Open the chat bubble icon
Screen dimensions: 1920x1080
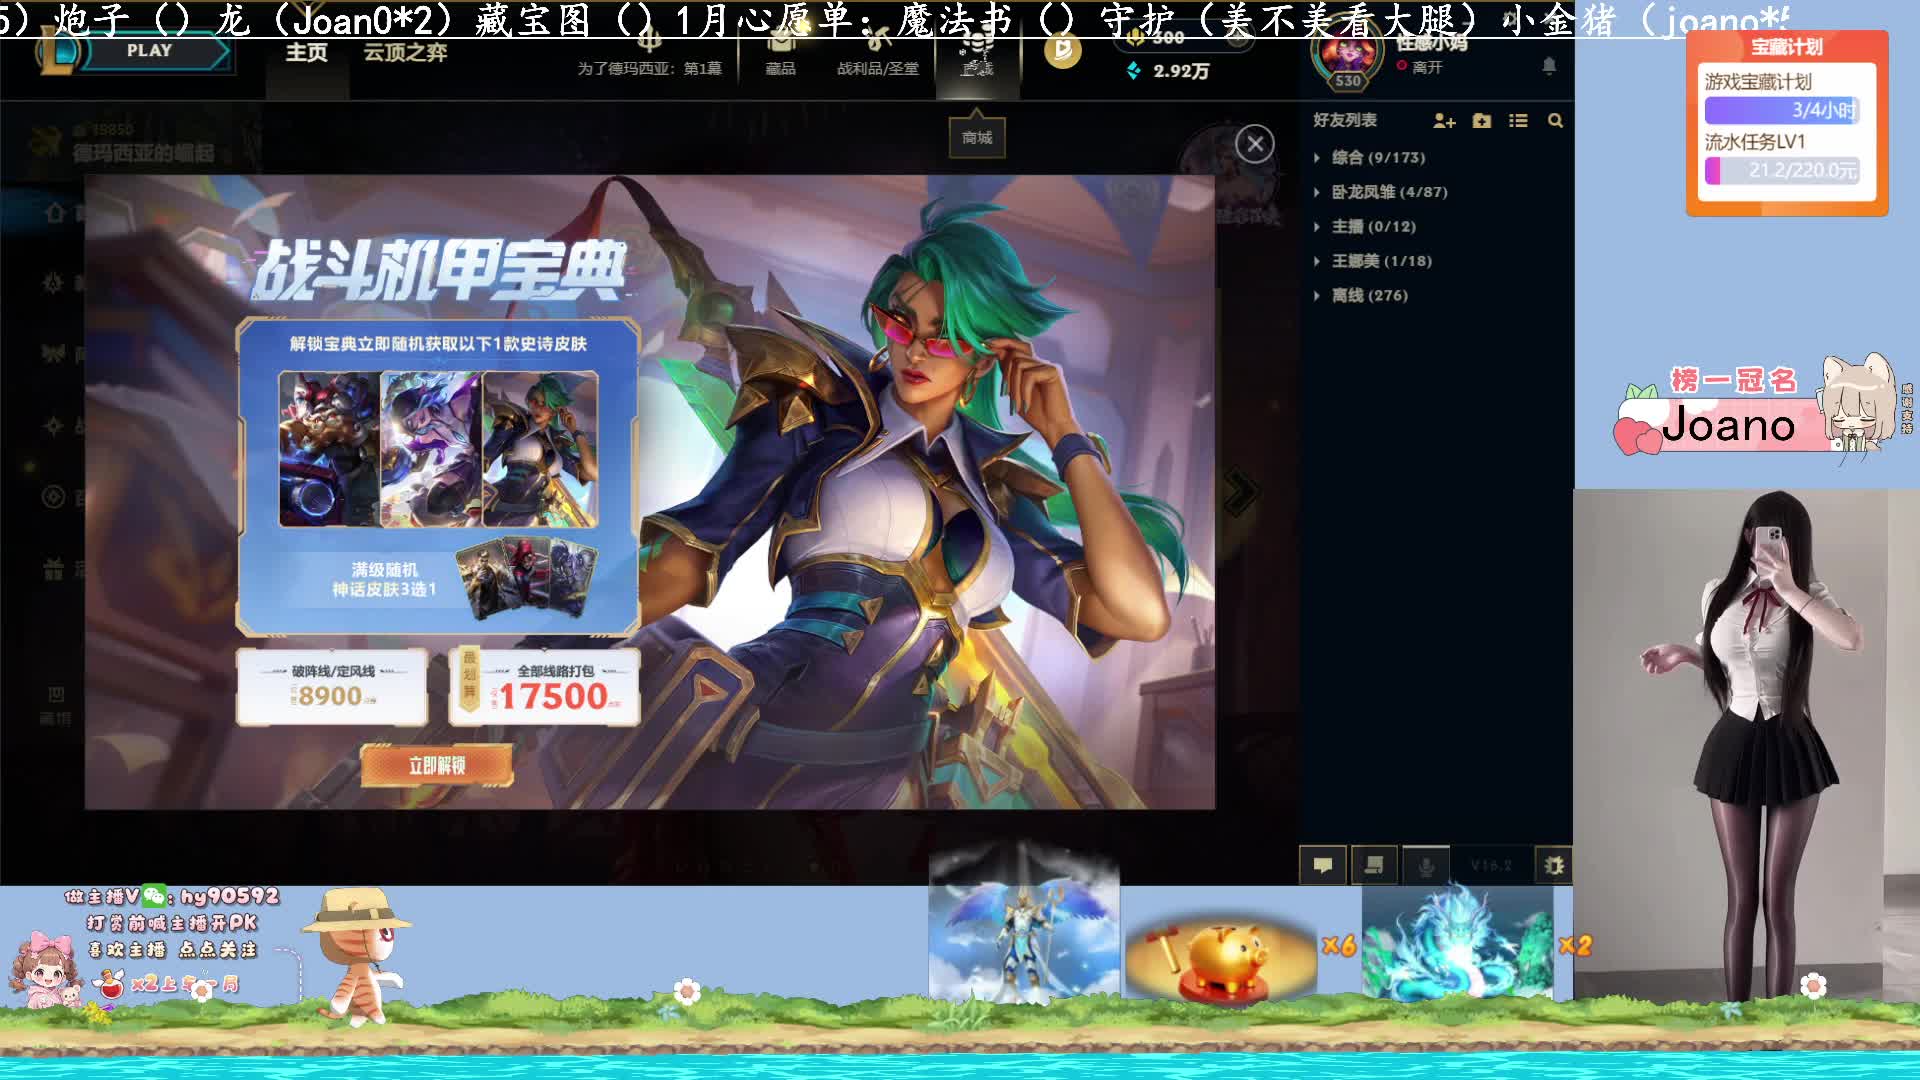pos(1322,866)
